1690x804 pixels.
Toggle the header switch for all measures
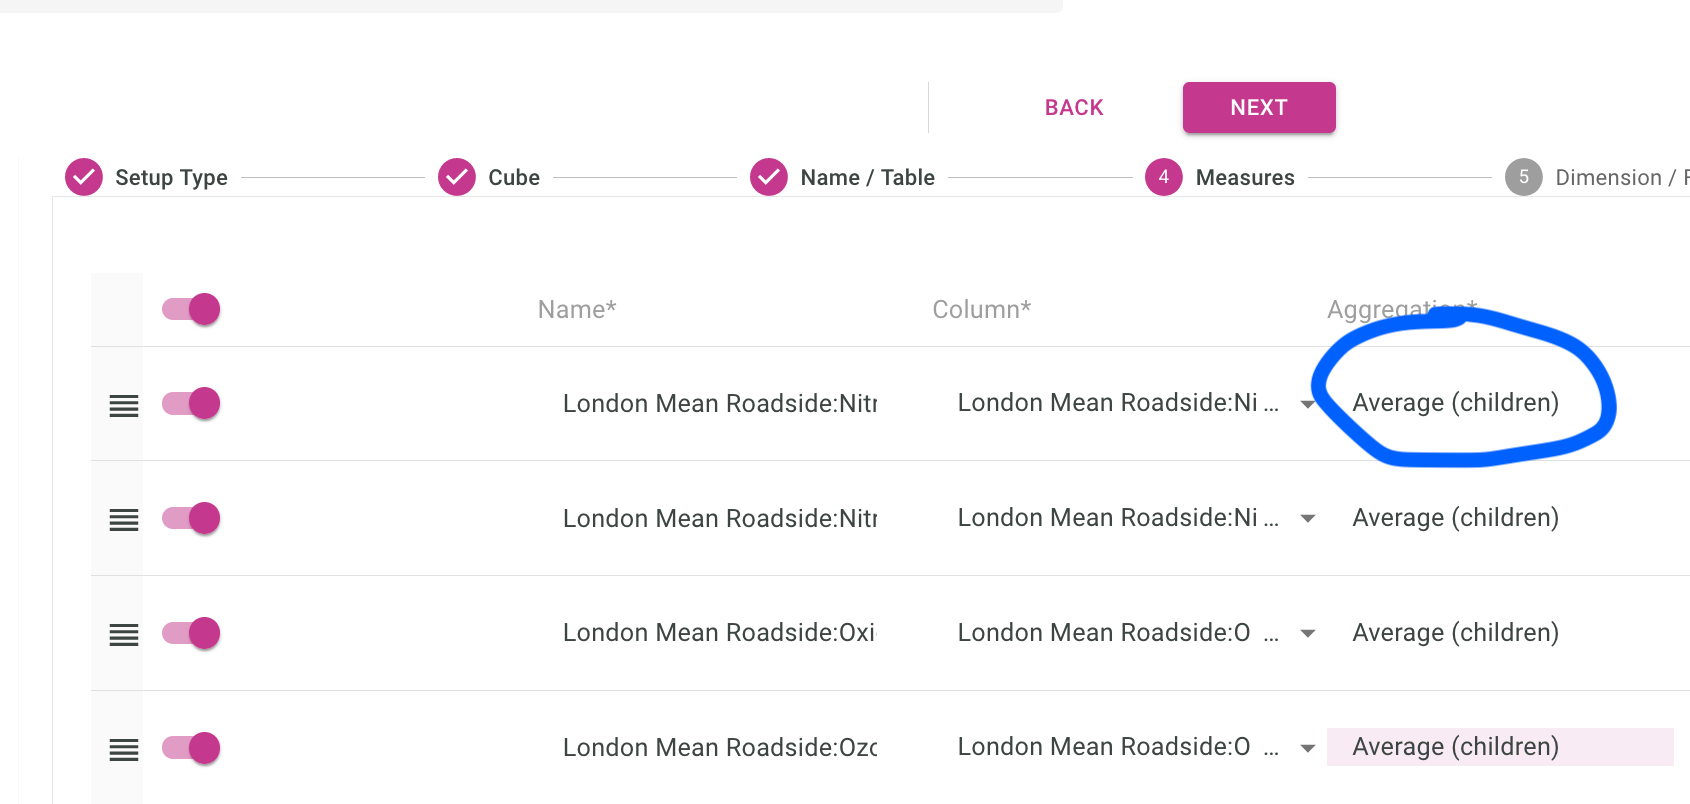tap(192, 309)
